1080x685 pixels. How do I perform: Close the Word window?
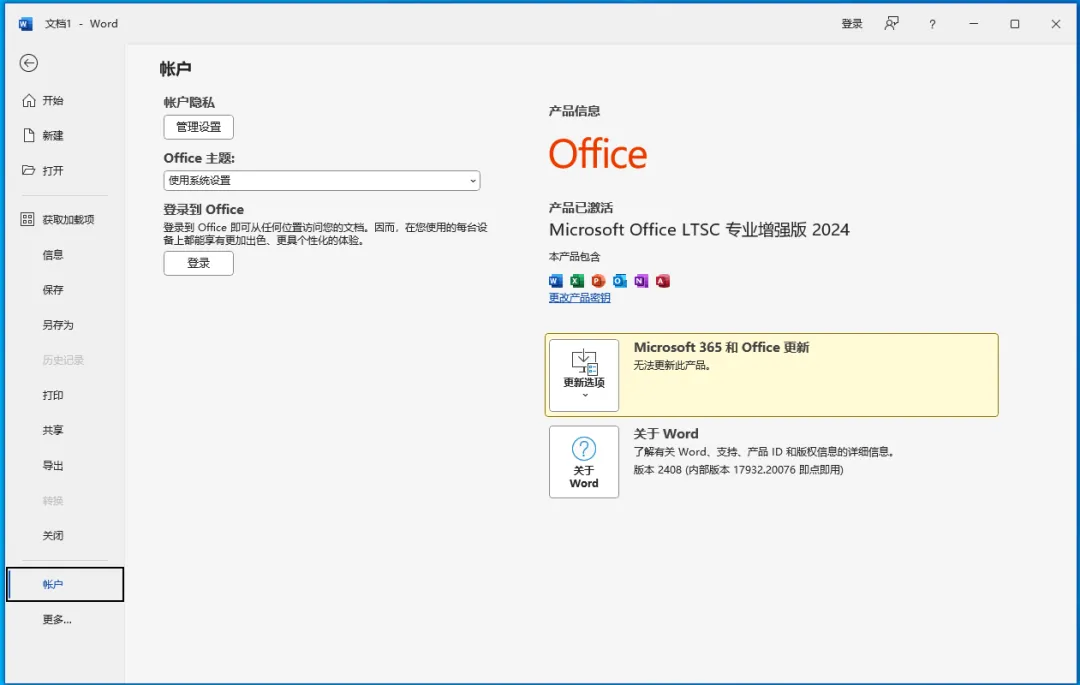click(x=1056, y=24)
